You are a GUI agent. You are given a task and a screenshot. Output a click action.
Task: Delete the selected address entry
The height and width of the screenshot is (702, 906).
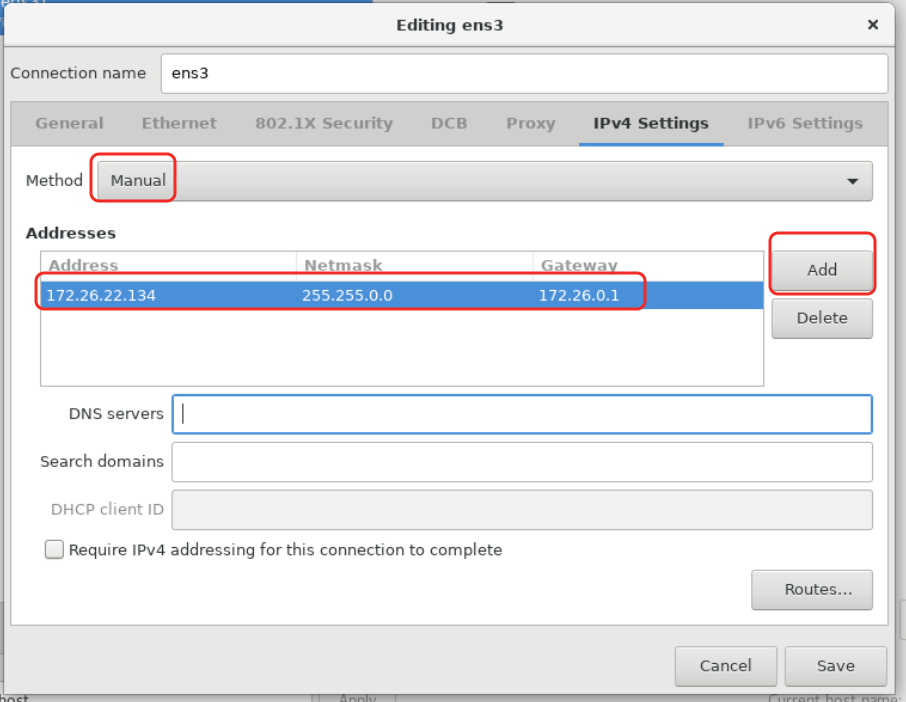pos(822,318)
